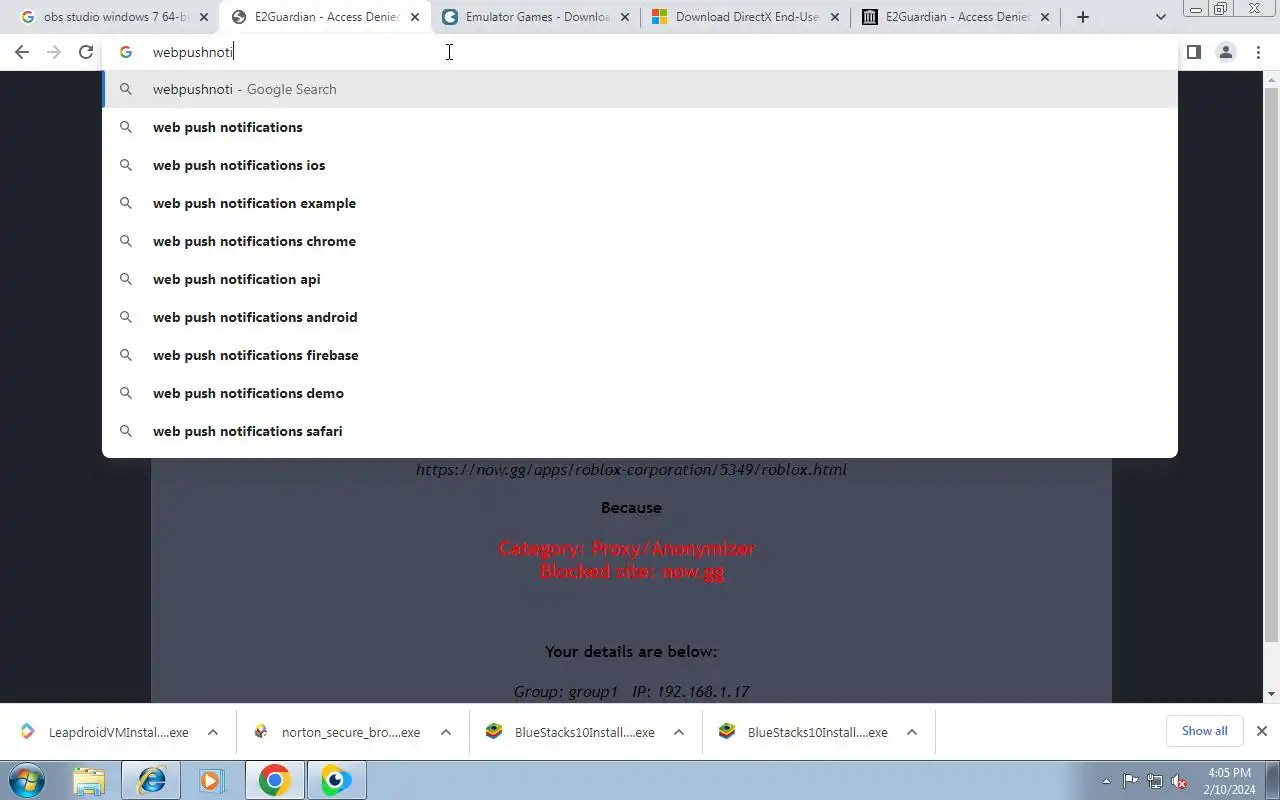This screenshot has width=1280, height=800.
Task: Choose the web push notification api suggestion
Action: (x=640, y=279)
